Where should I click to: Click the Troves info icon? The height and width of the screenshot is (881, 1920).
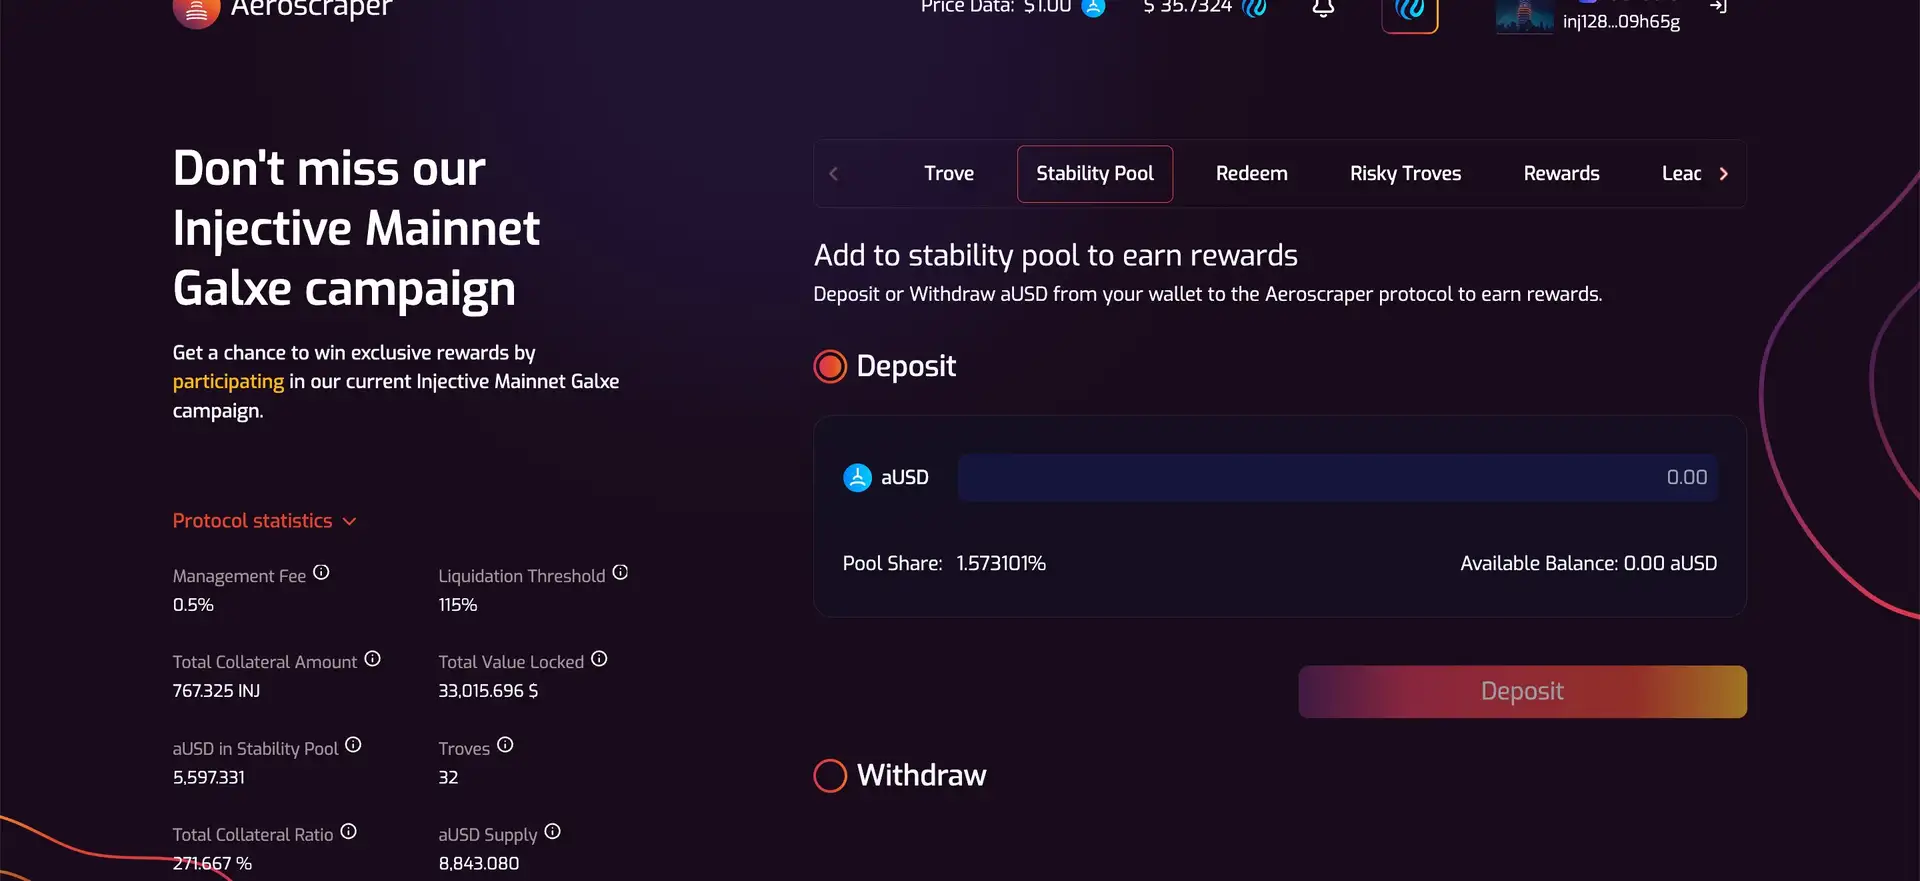pyautogui.click(x=505, y=745)
